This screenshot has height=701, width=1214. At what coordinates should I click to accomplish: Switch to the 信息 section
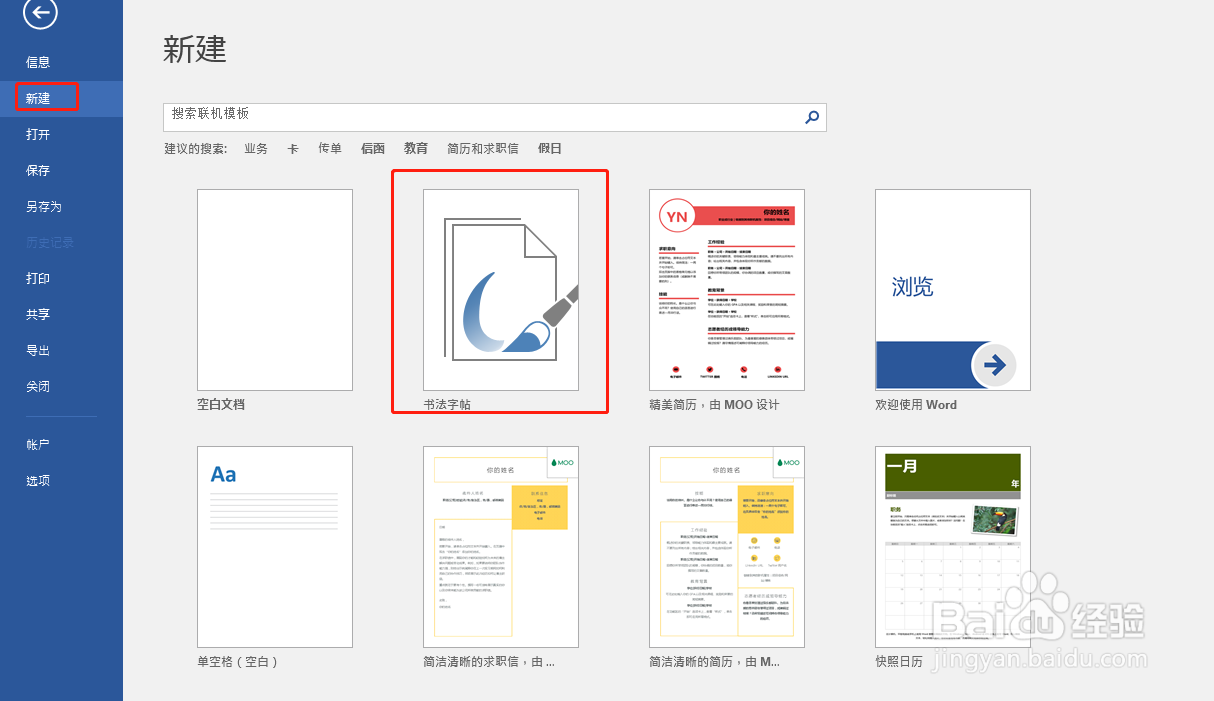(38, 61)
